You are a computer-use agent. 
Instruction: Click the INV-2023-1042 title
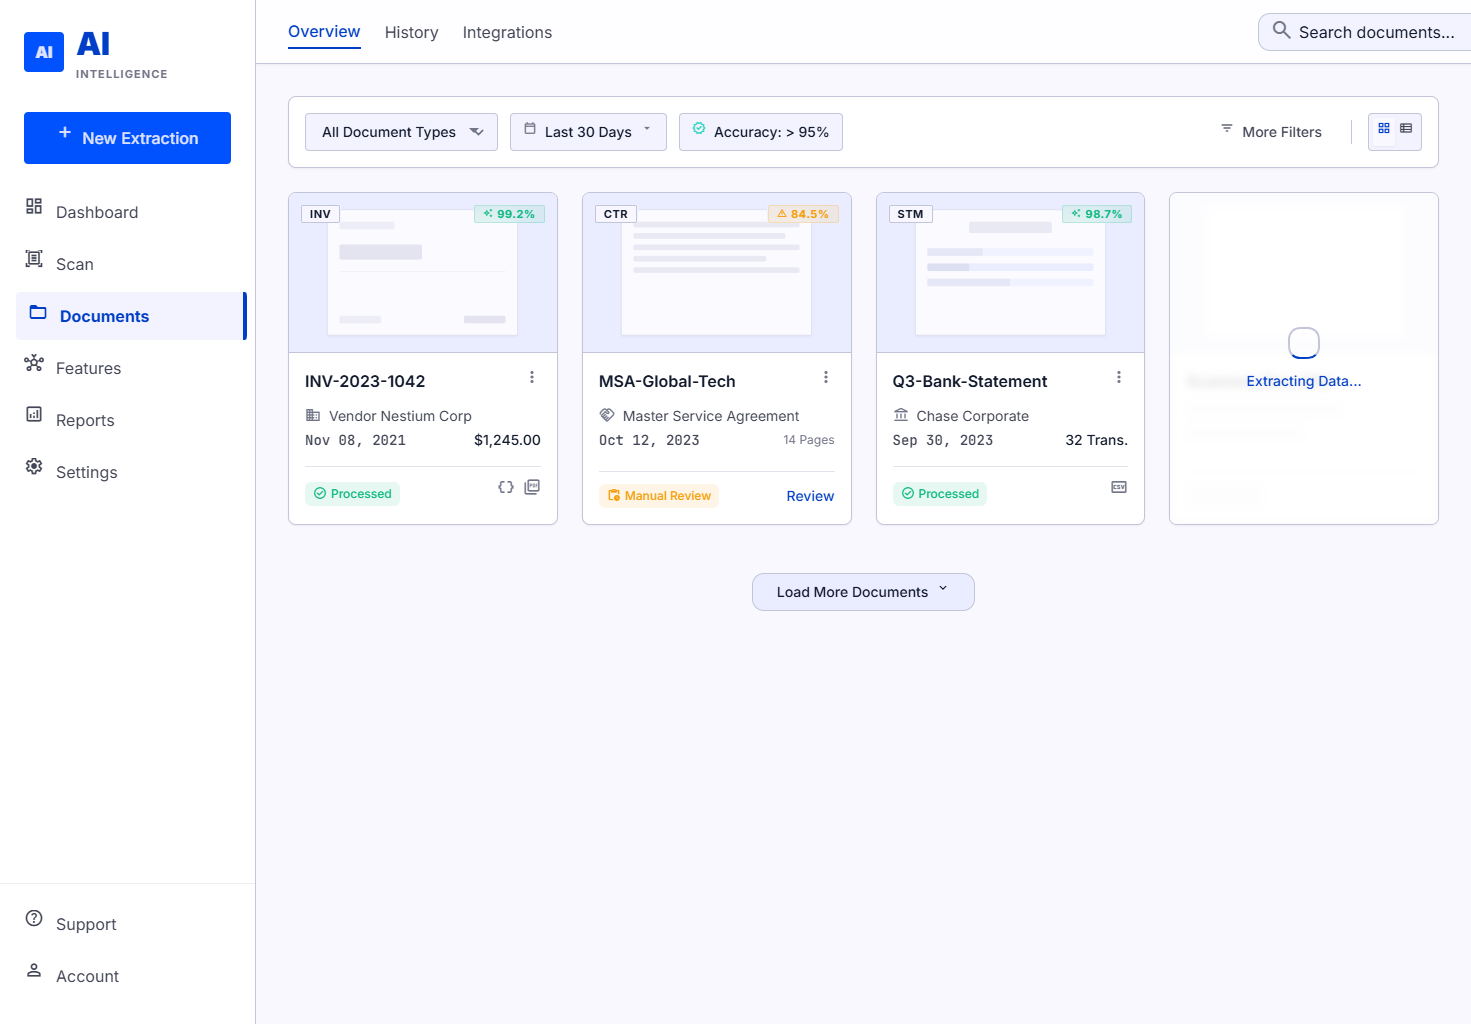point(365,381)
